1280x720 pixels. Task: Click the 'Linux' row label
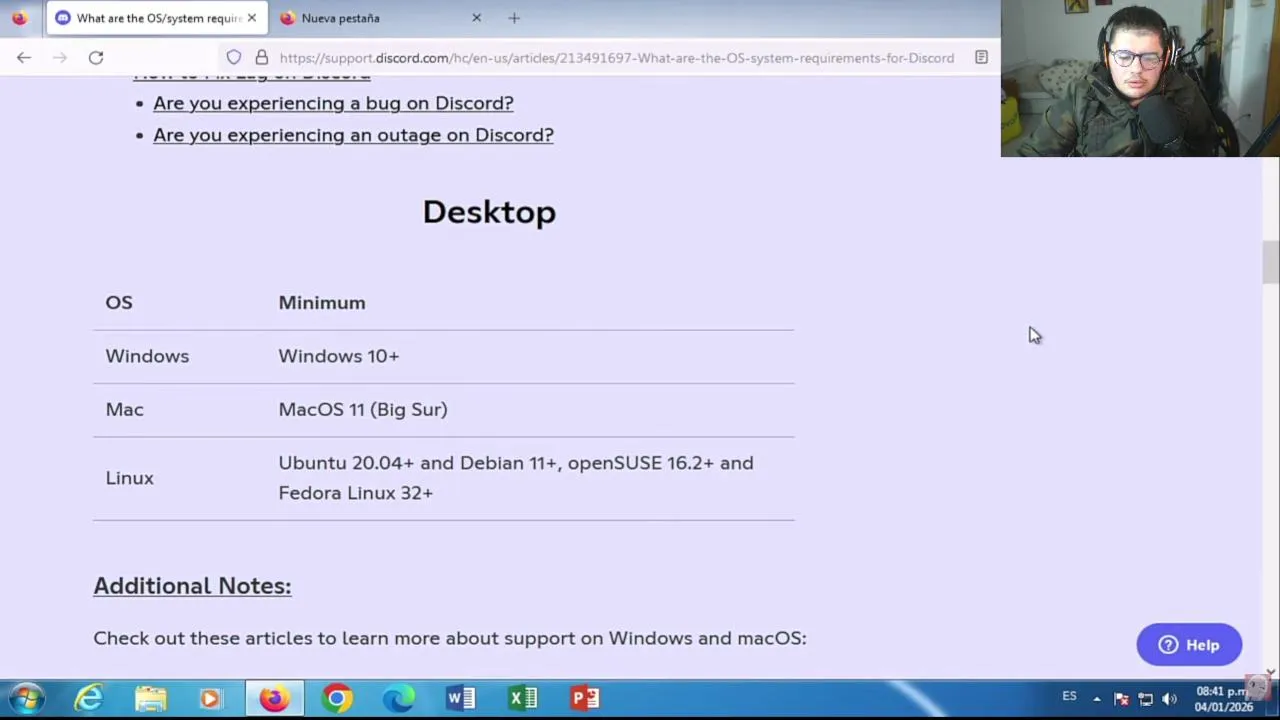coord(130,478)
